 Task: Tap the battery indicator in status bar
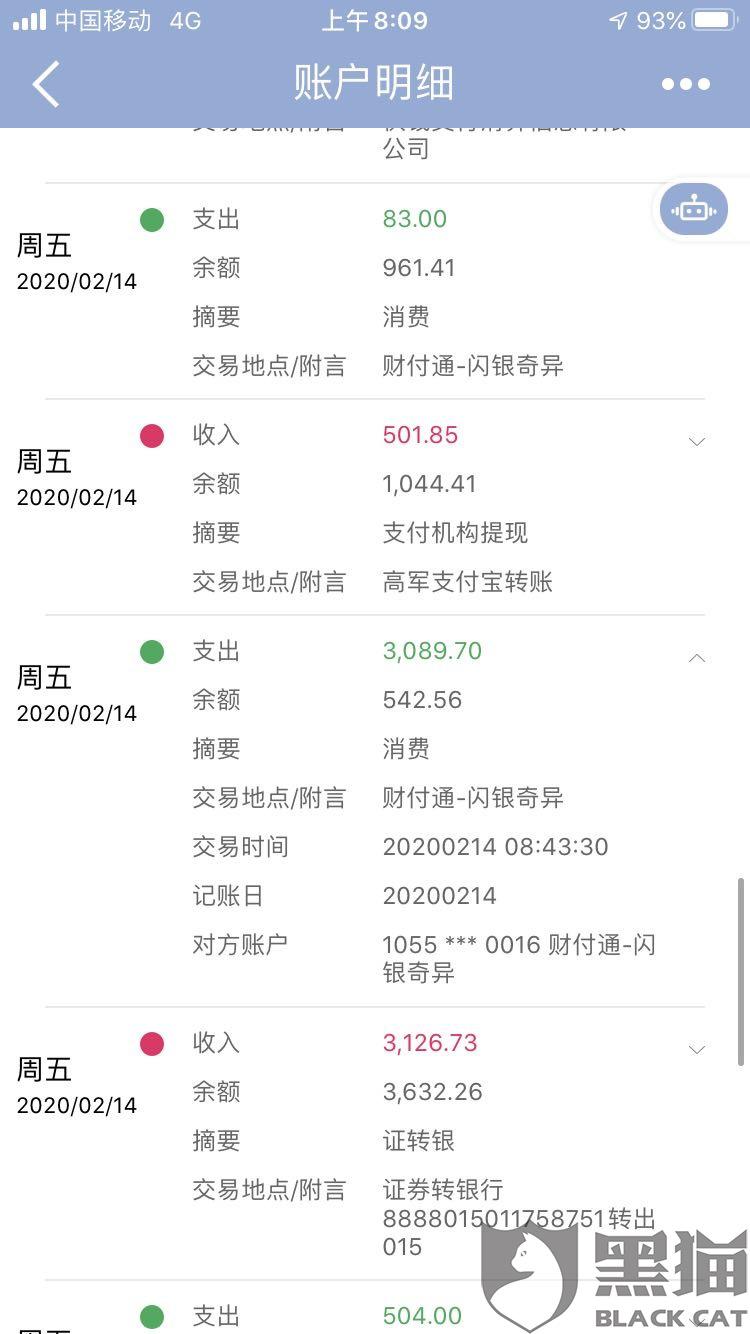pos(715,20)
